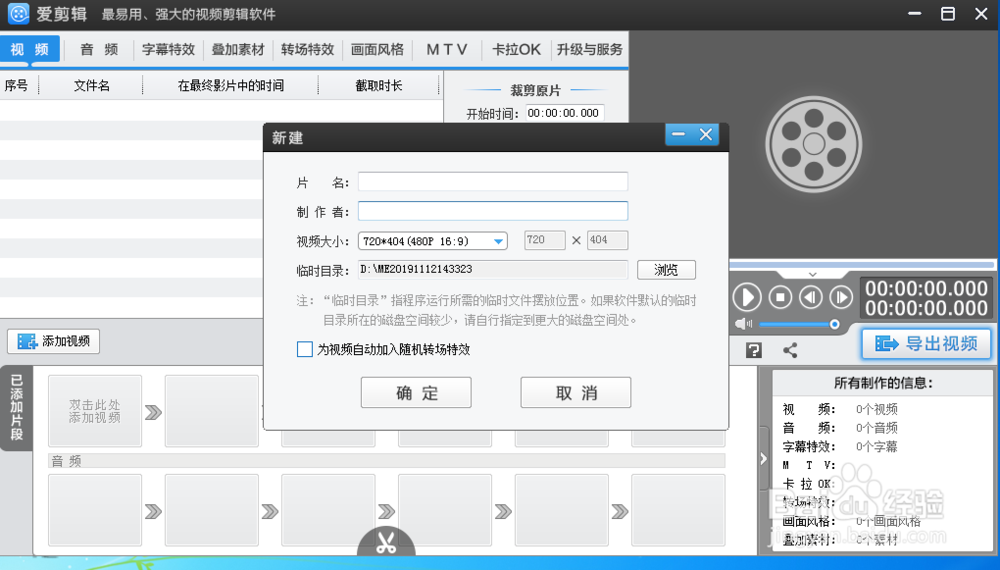Click the 取消 button

click(576, 392)
